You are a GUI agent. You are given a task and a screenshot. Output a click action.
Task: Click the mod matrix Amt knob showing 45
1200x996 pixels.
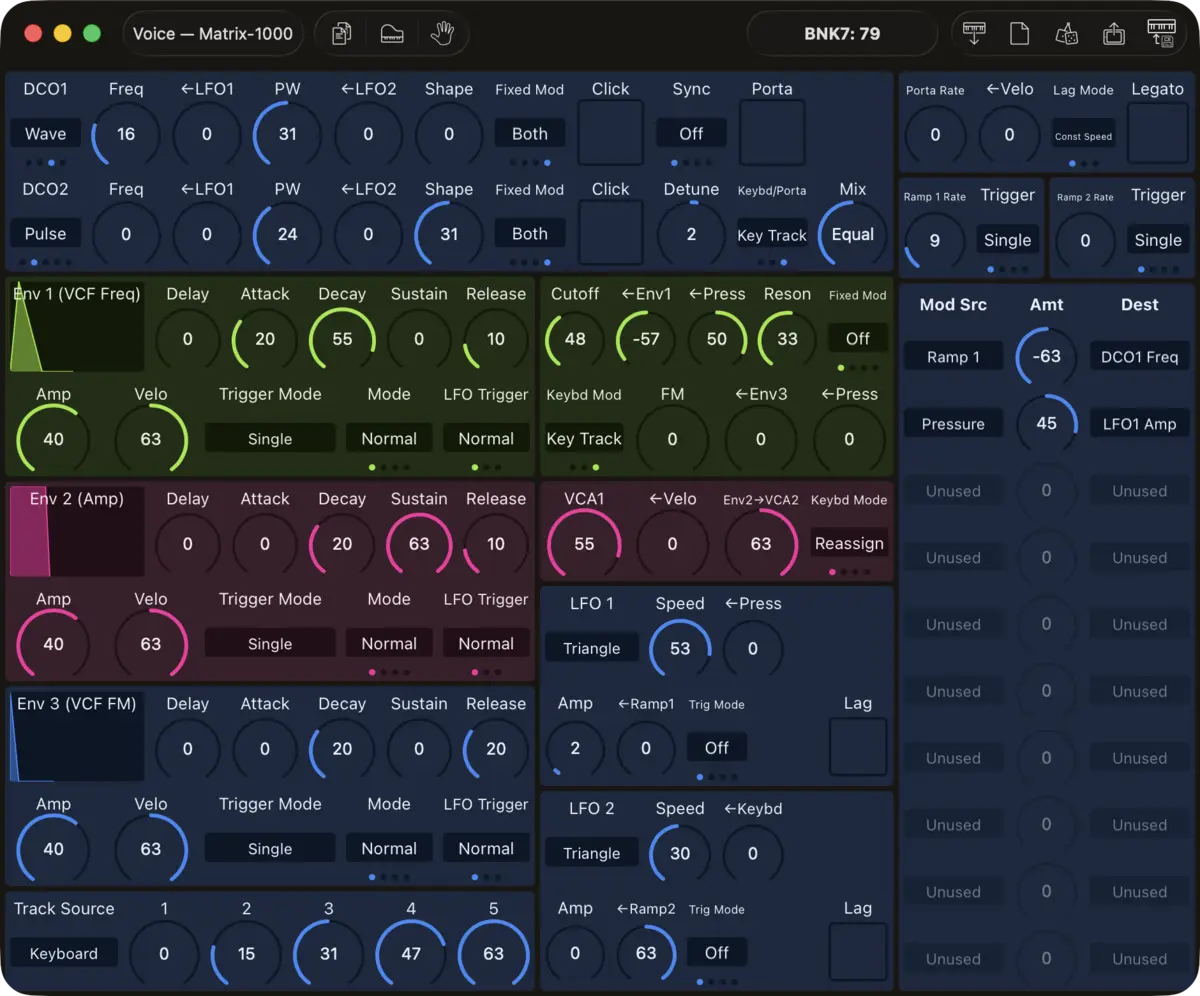coord(1046,424)
